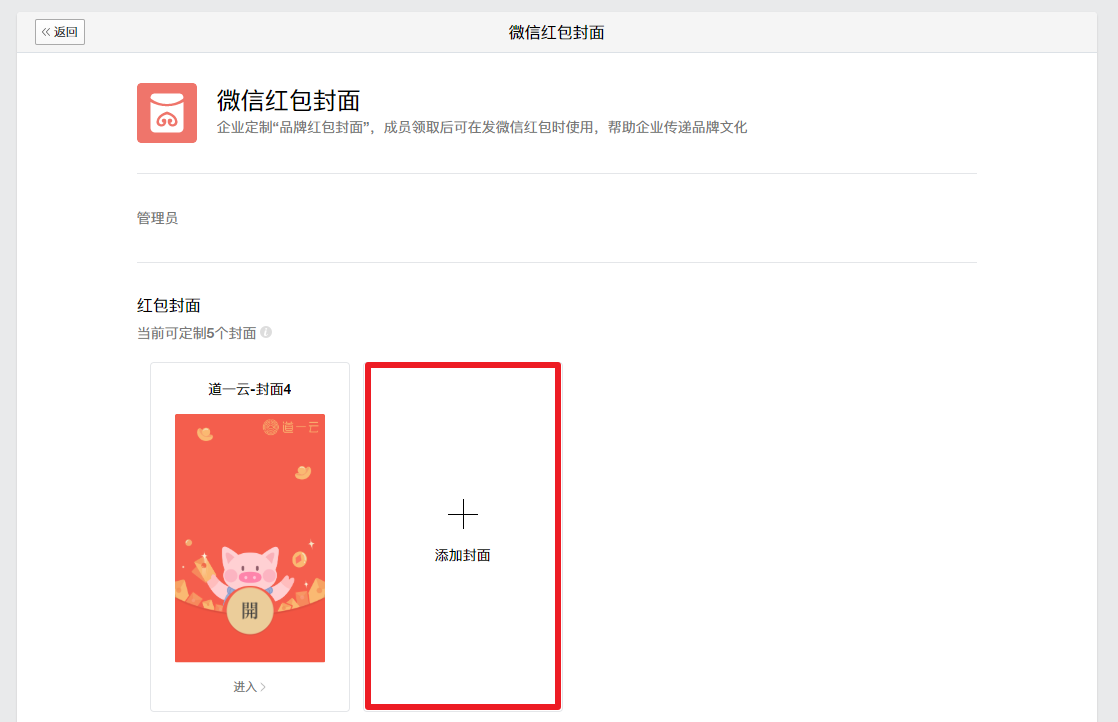Click the 返回 back button
Image resolution: width=1118 pixels, height=722 pixels.
[60, 32]
